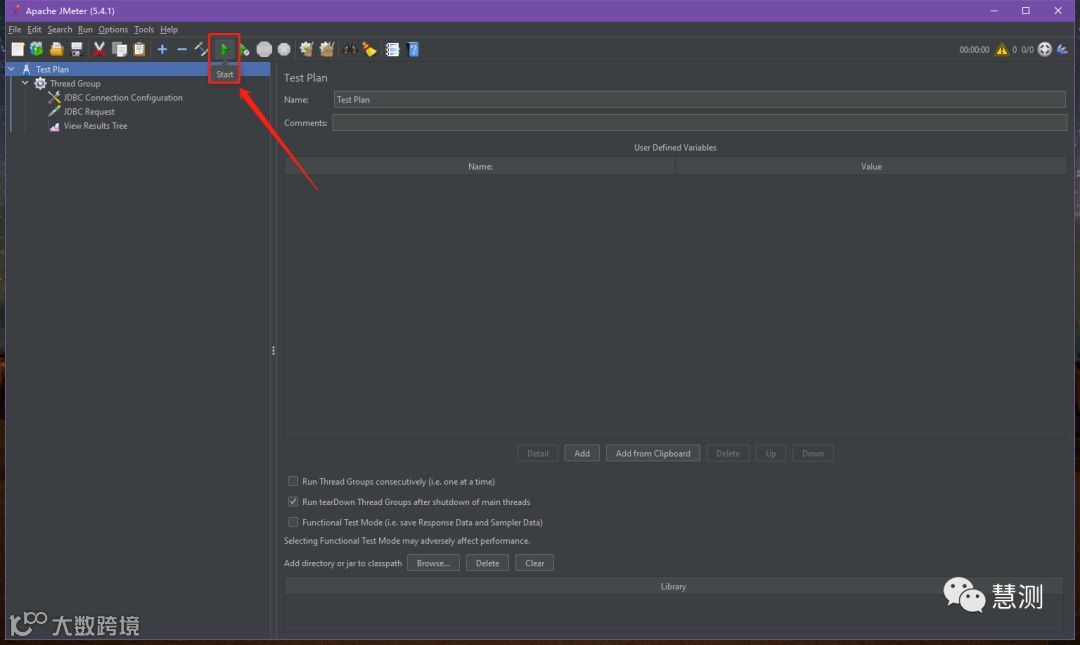Screen dimensions: 1080x645
Task: Collapse the Thread Group node
Action: pos(25,83)
